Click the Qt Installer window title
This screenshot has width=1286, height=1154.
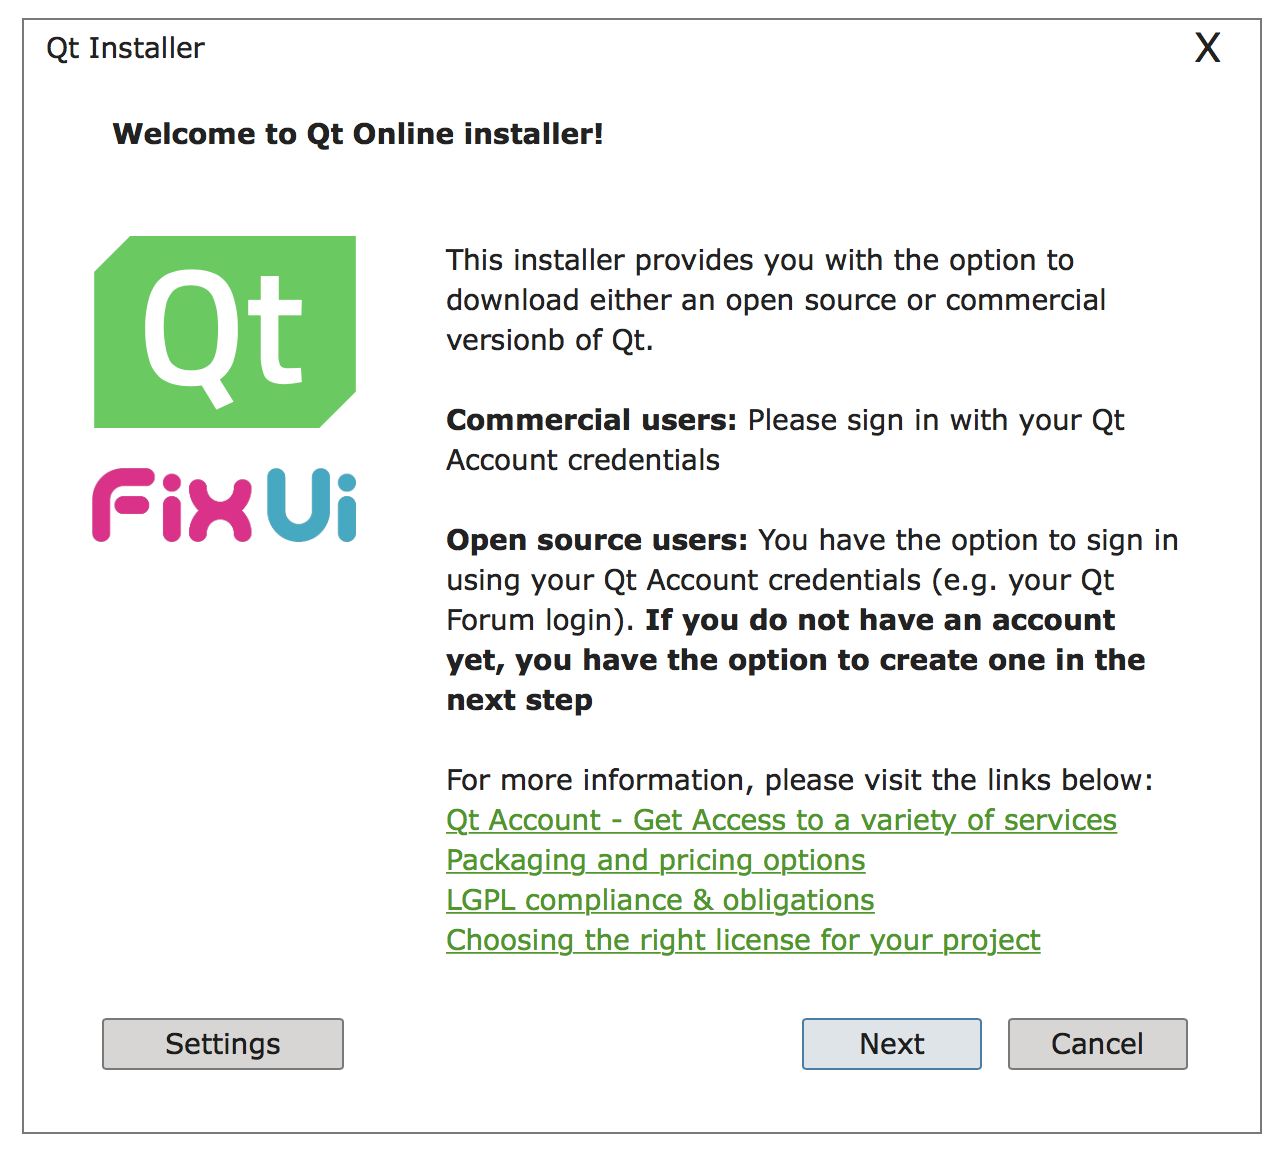pyautogui.click(x=125, y=48)
